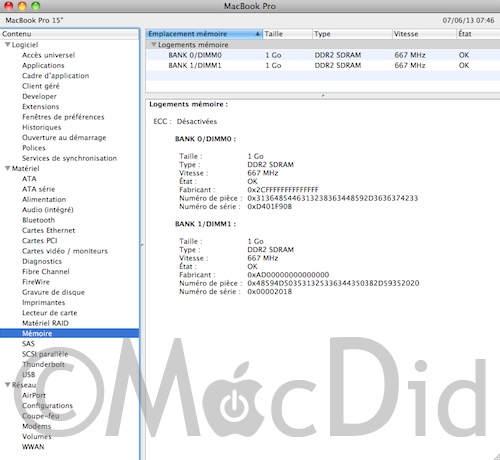The width and height of the screenshot is (500, 460).
Task: Open Cartes Ethernet item
Action: (x=49, y=230)
